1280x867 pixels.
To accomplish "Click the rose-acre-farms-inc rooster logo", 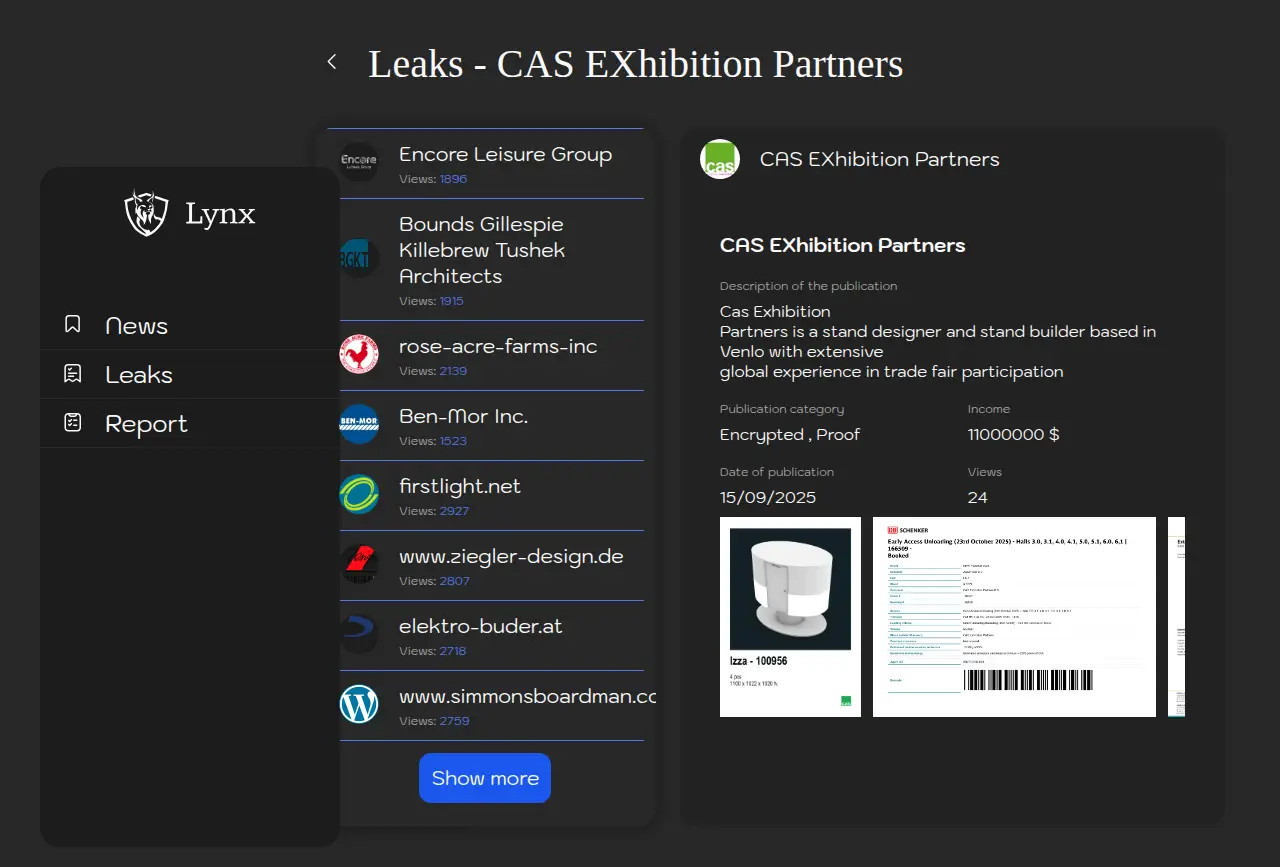I will pyautogui.click(x=359, y=355).
